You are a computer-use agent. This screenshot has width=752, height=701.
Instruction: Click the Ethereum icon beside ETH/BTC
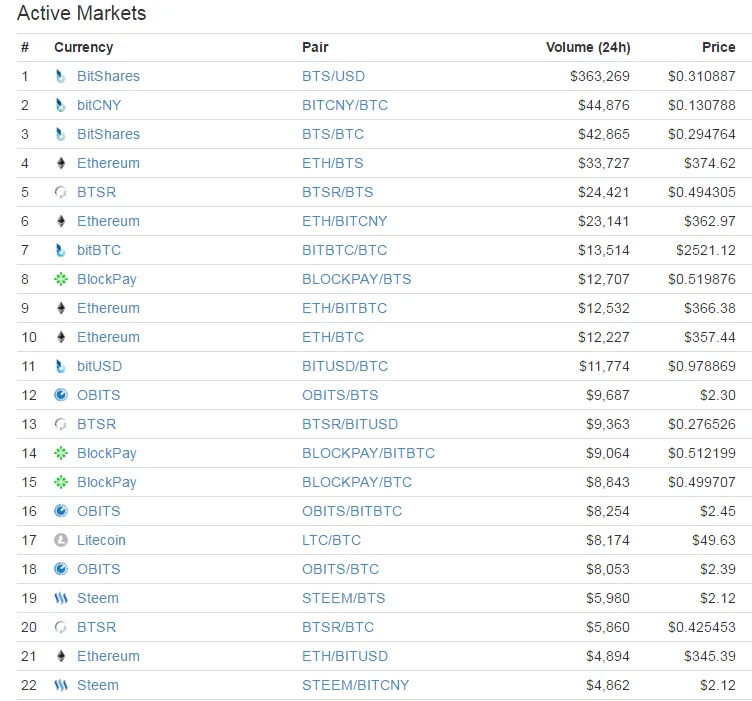click(x=60, y=337)
